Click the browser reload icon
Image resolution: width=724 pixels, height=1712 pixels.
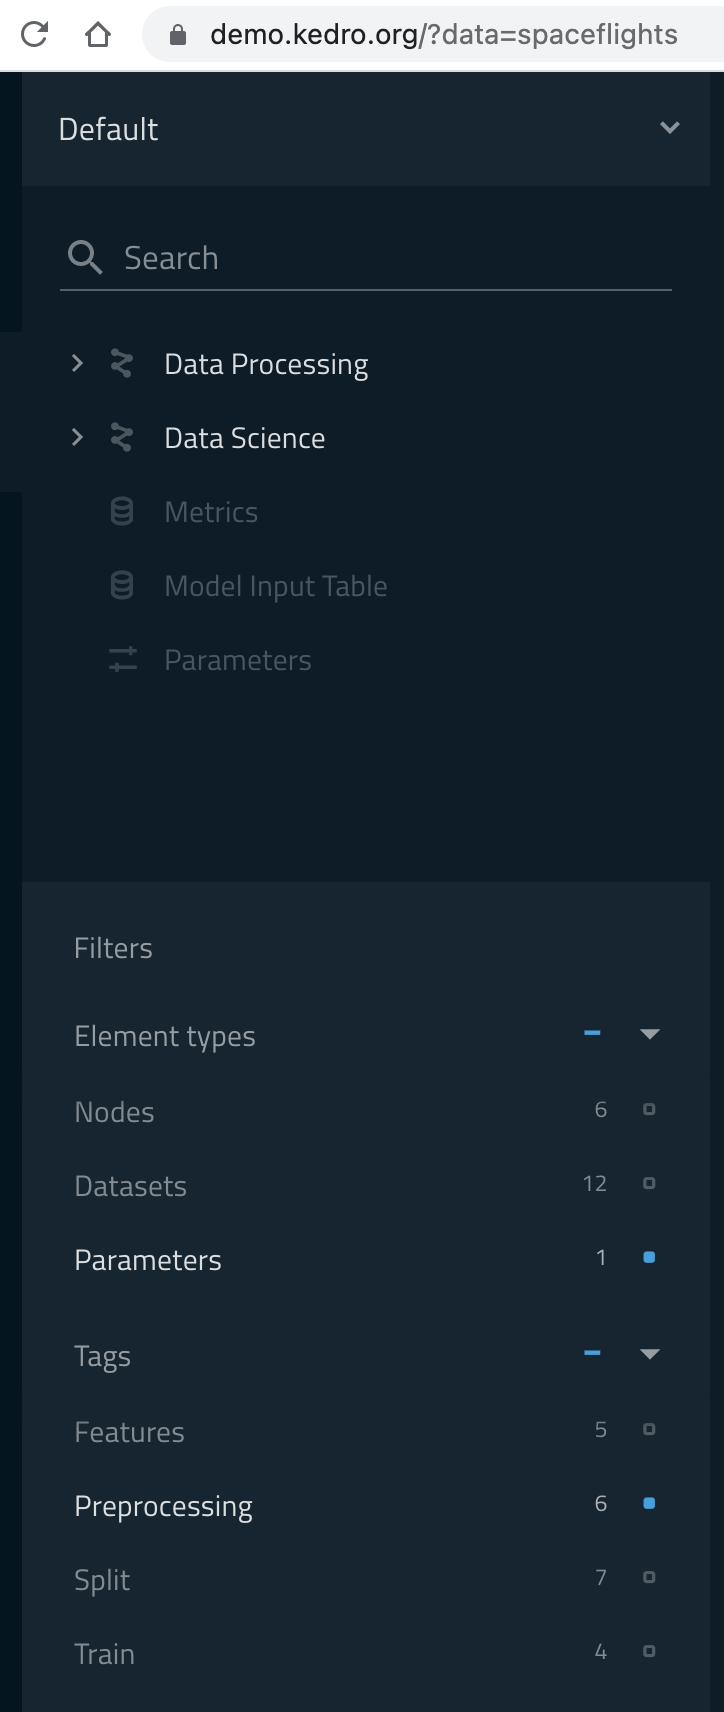click(x=34, y=35)
